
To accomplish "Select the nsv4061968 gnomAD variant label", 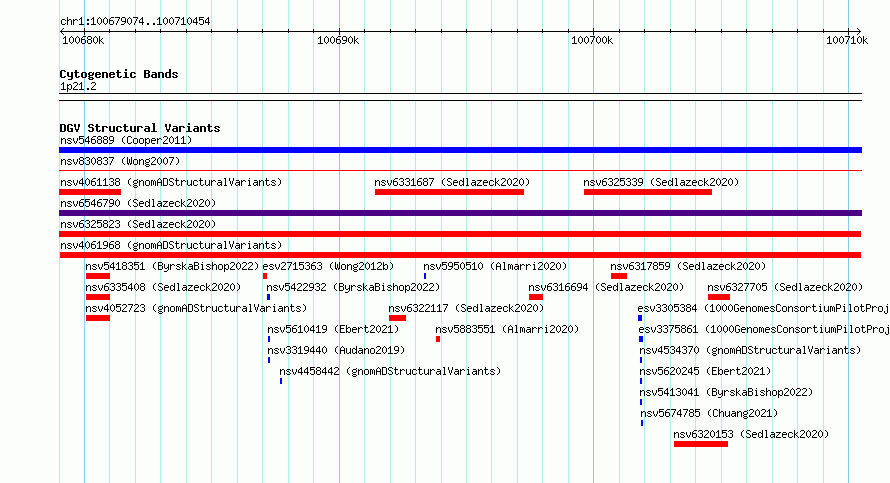I will tap(171, 245).
